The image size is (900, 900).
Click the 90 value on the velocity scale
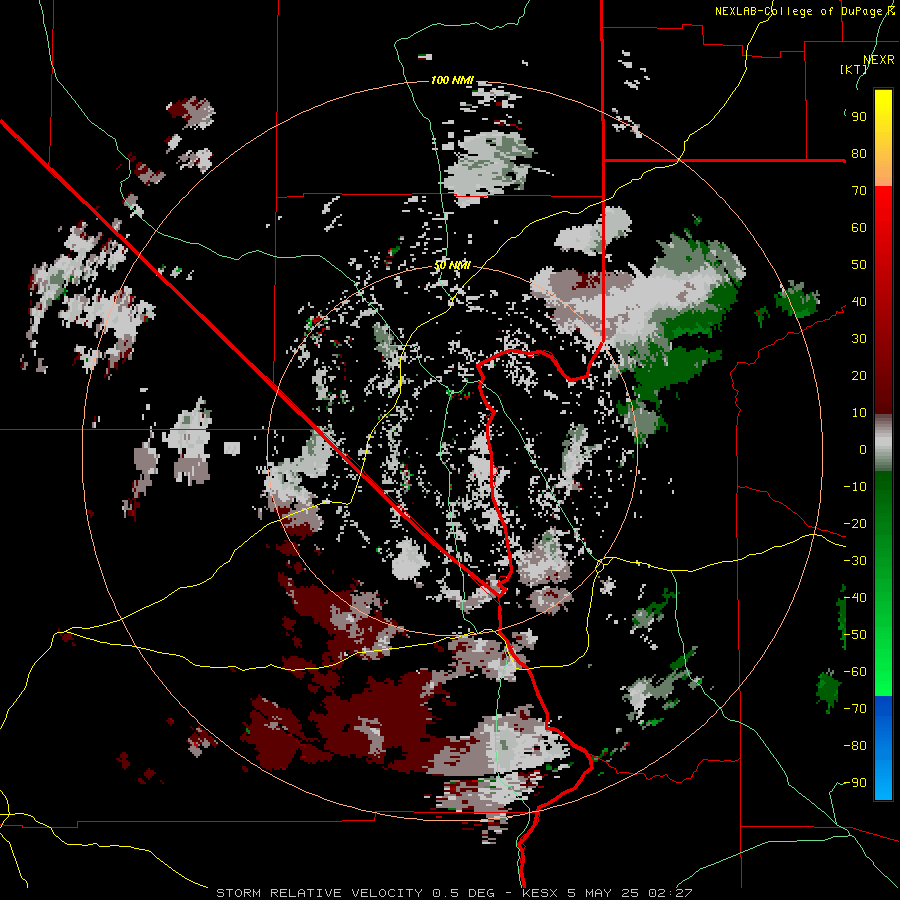(x=859, y=117)
